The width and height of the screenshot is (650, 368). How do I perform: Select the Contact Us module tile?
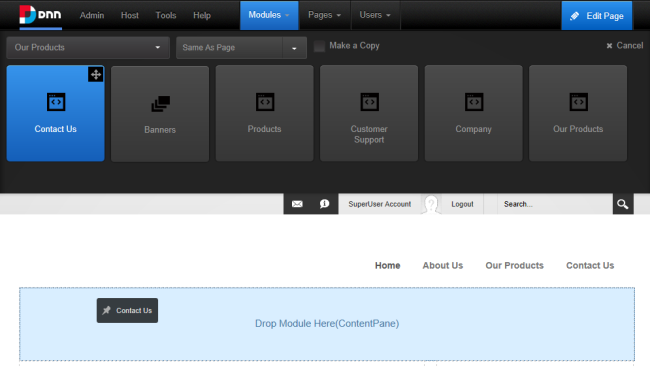pos(56,113)
